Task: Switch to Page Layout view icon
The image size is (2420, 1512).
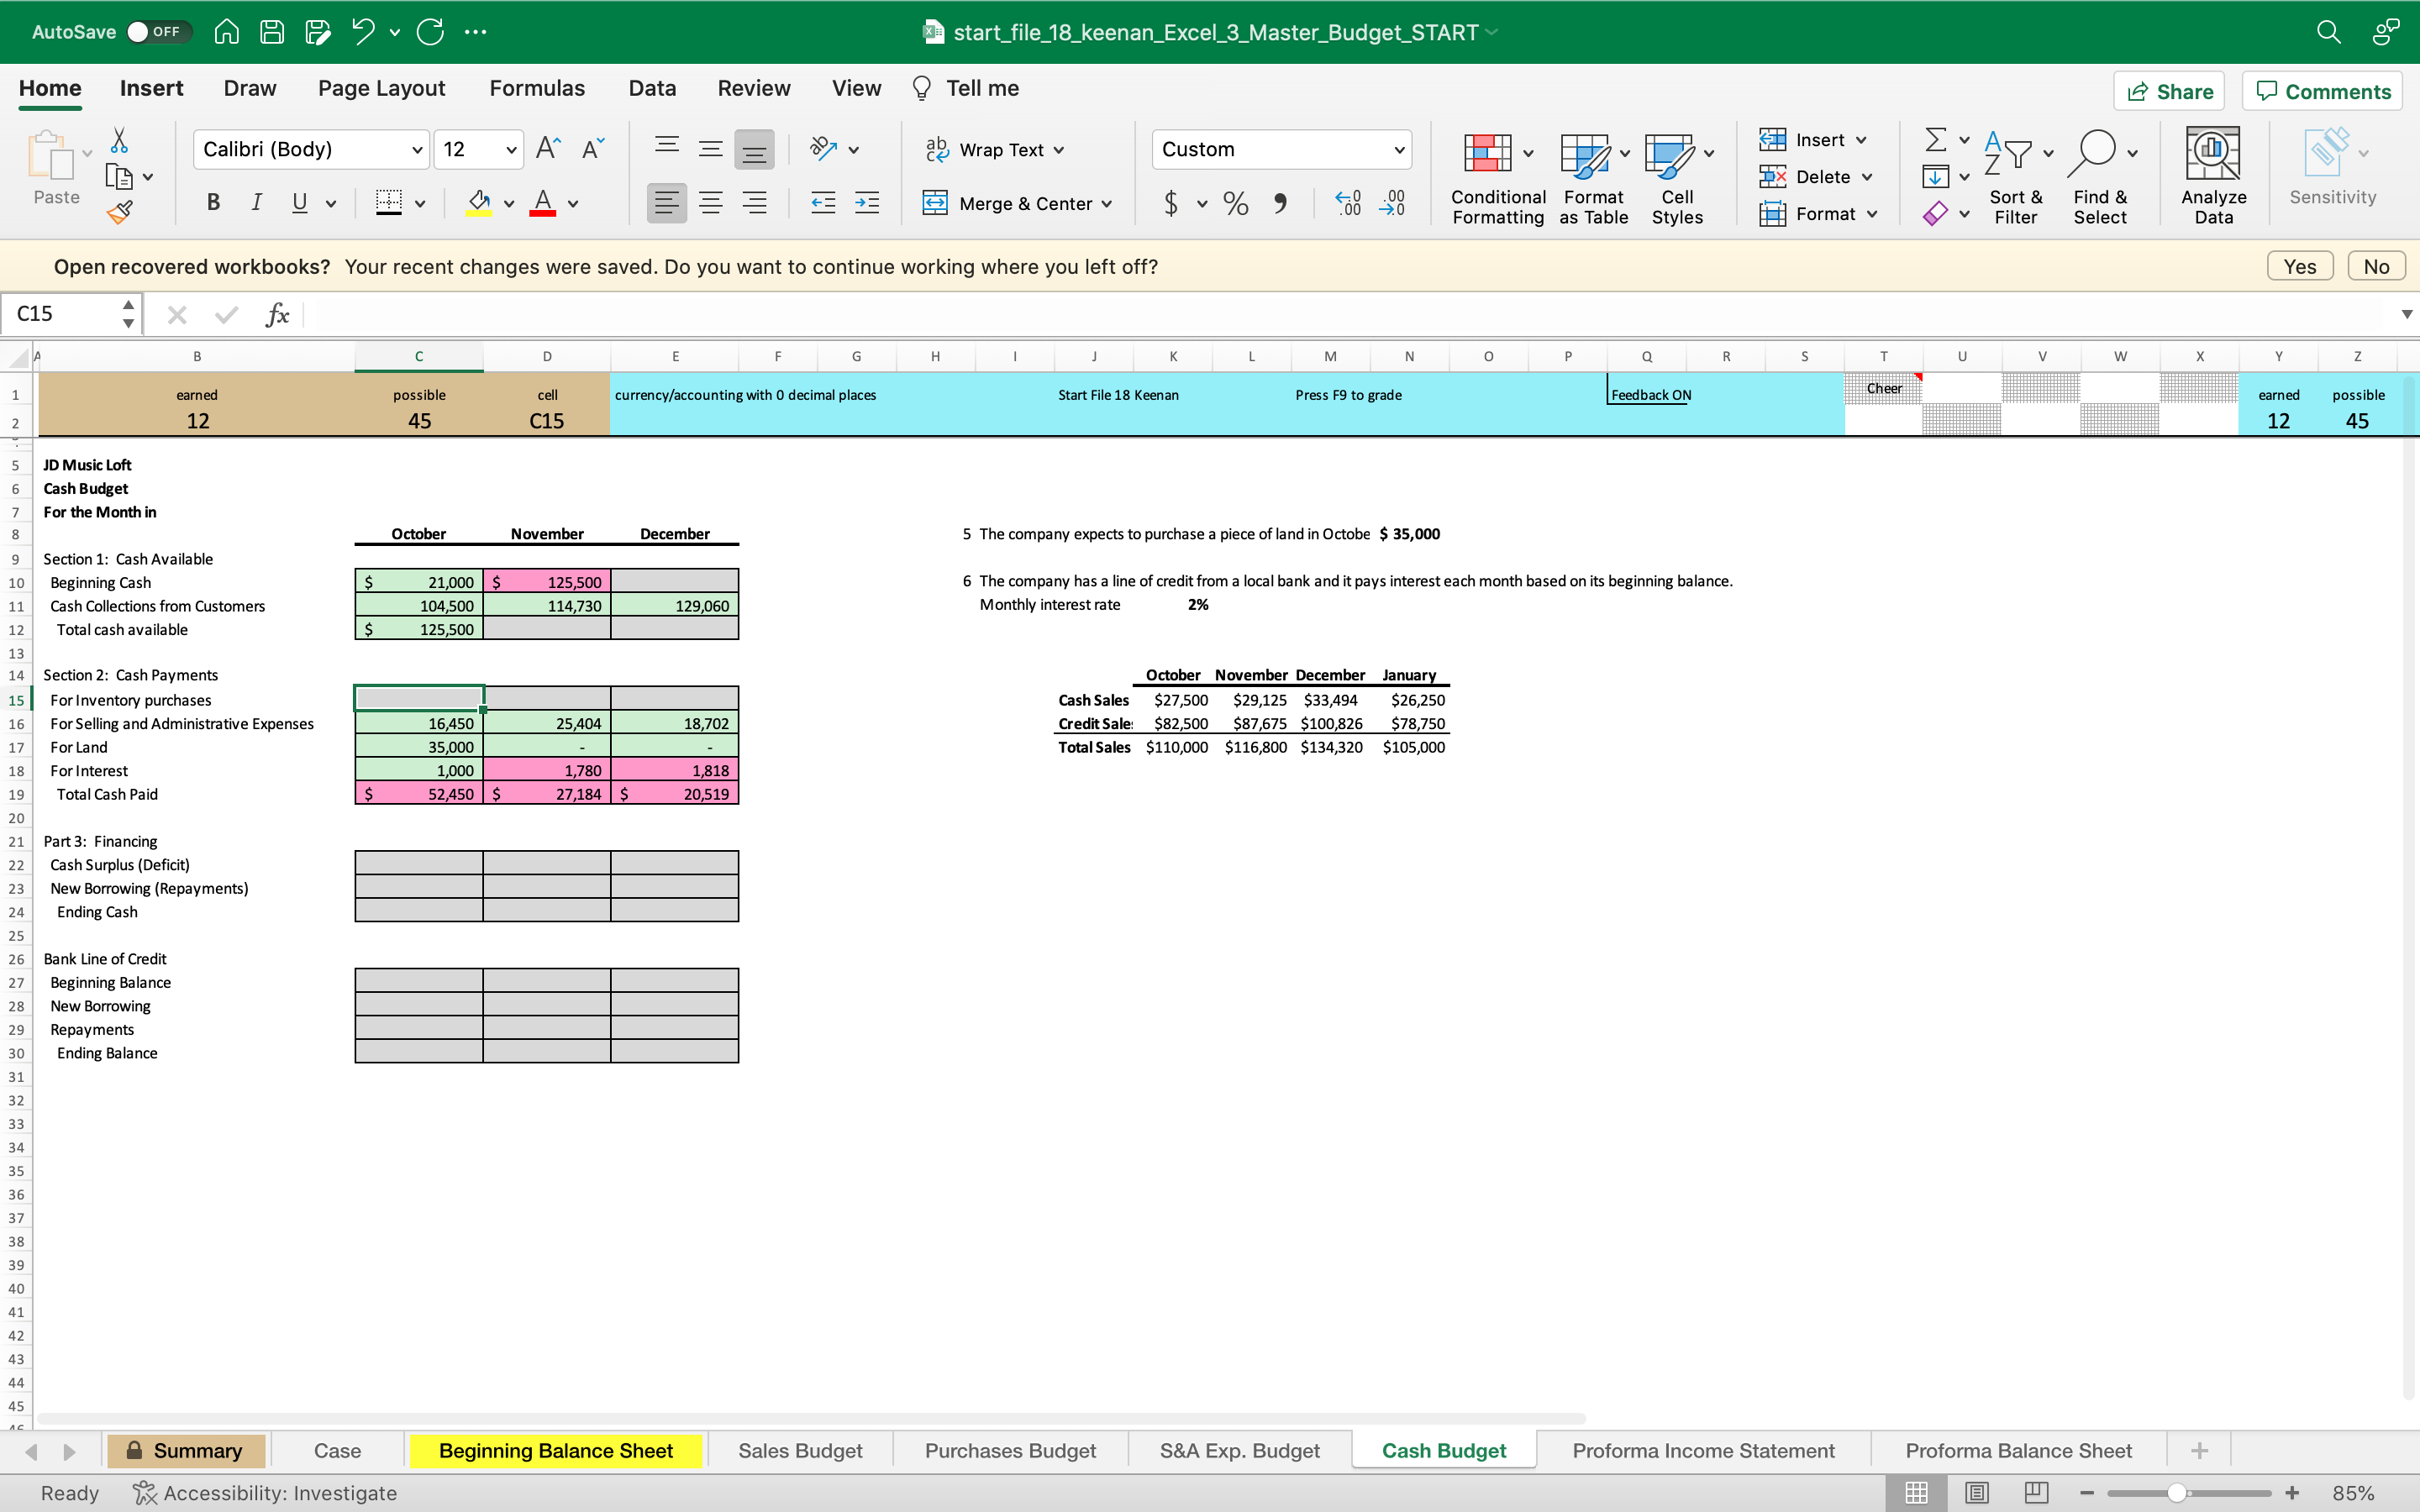Action: (1977, 1492)
